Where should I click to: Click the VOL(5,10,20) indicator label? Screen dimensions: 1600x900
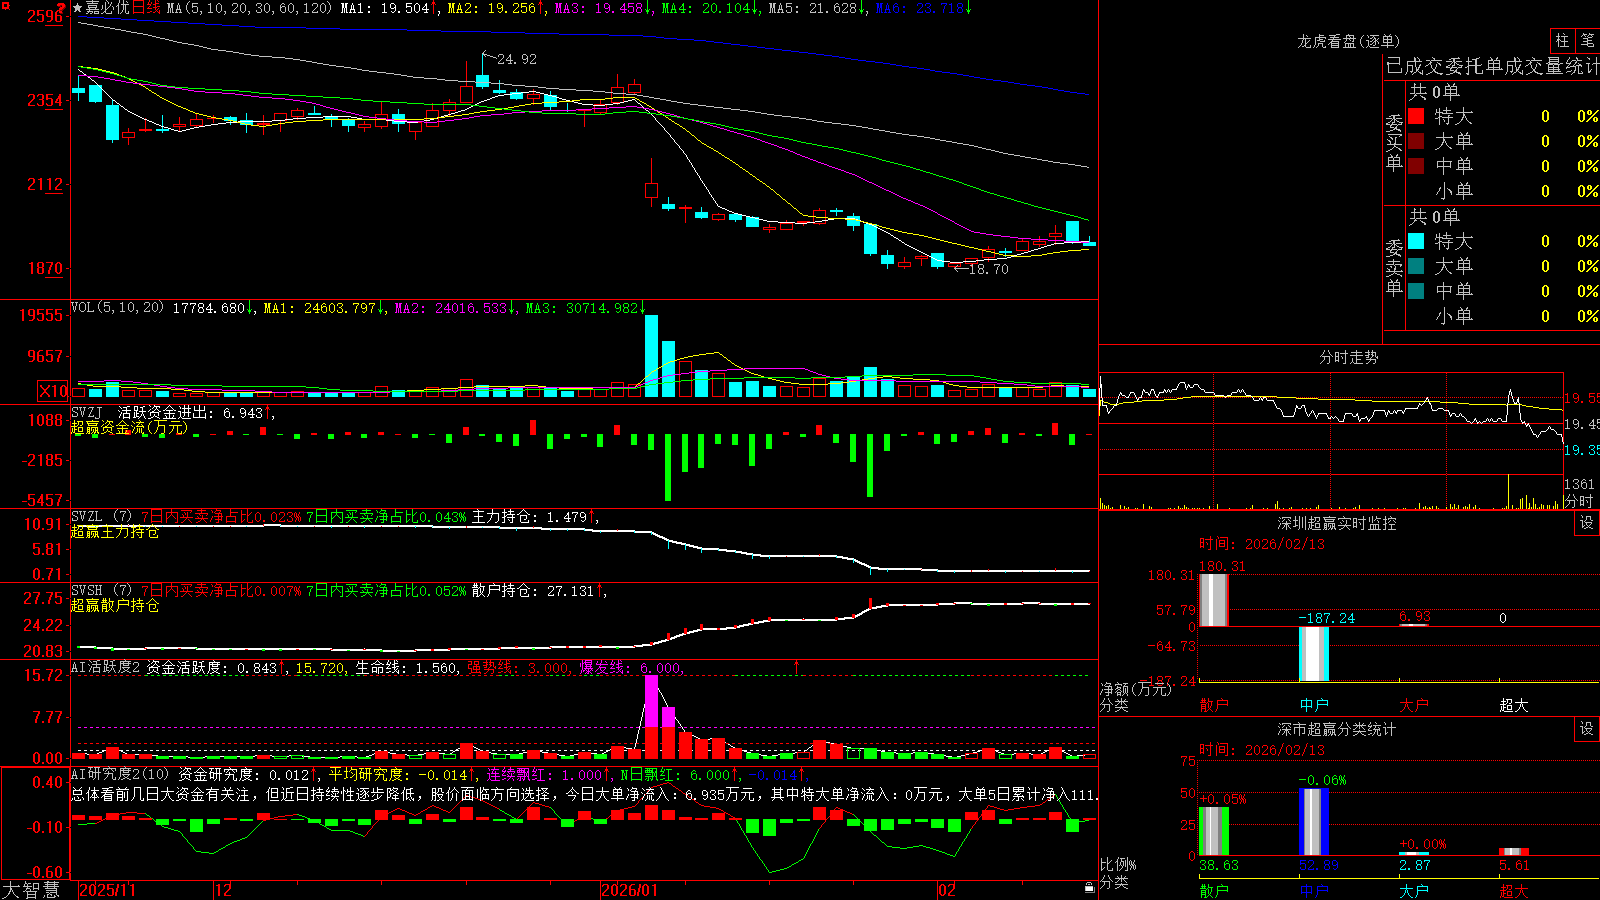[x=117, y=308]
